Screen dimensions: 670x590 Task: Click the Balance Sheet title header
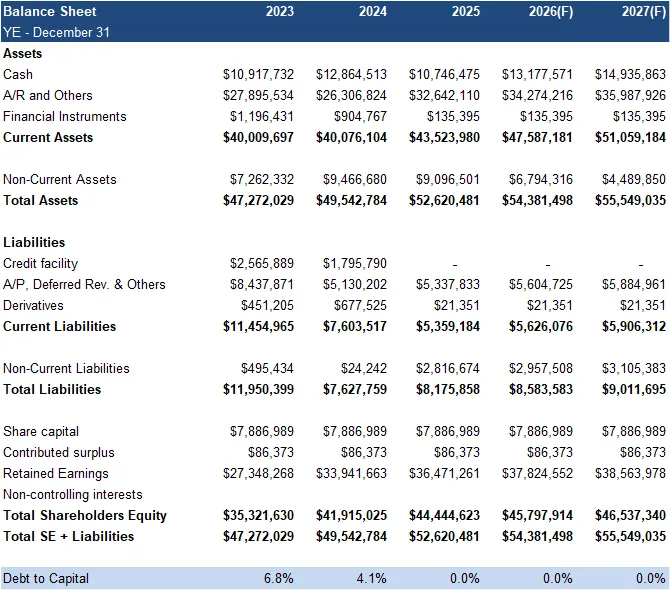click(50, 12)
